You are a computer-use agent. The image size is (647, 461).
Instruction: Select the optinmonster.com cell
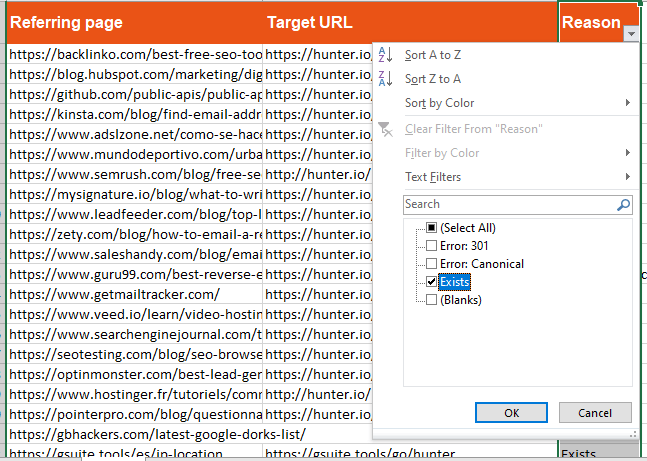click(x=135, y=375)
